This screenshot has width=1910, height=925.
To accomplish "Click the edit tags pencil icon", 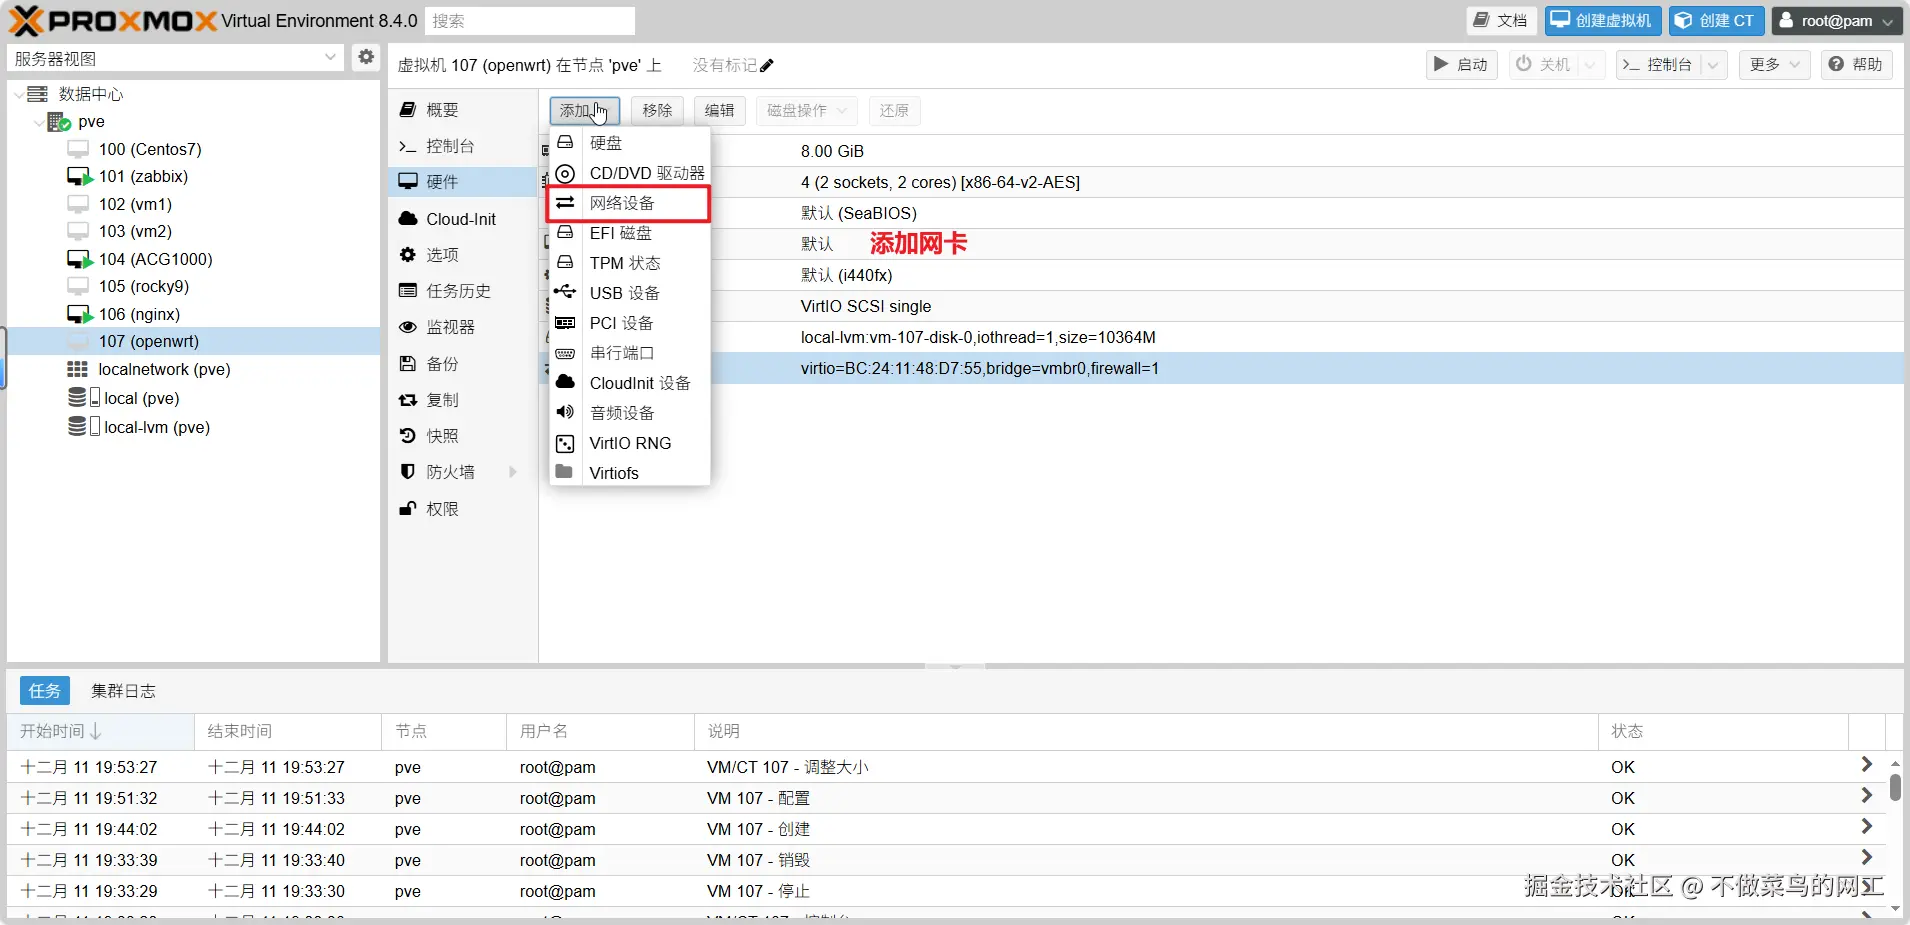I will point(767,65).
